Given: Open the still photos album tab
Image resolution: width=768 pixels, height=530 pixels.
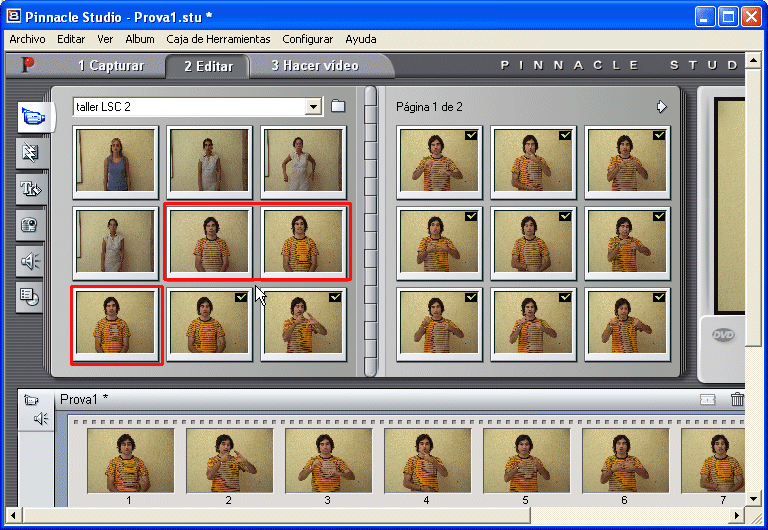Looking at the screenshot, I should (30, 225).
